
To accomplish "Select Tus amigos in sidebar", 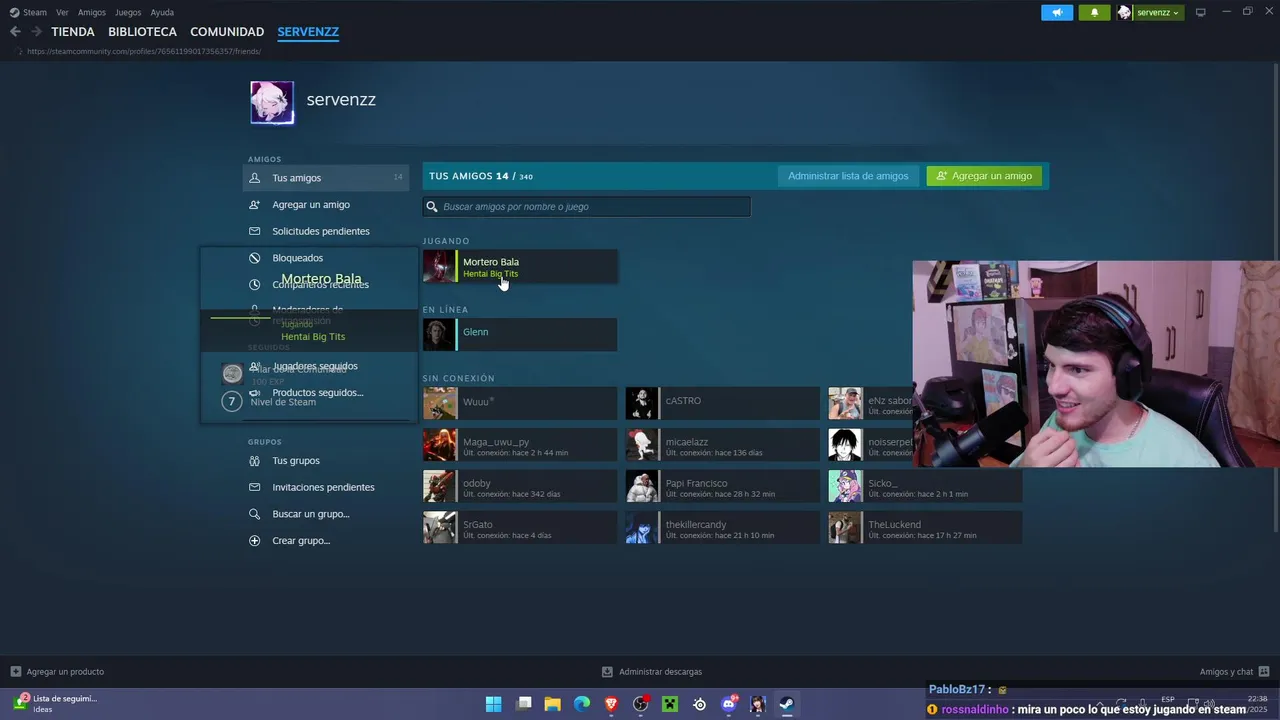I will 326,178.
